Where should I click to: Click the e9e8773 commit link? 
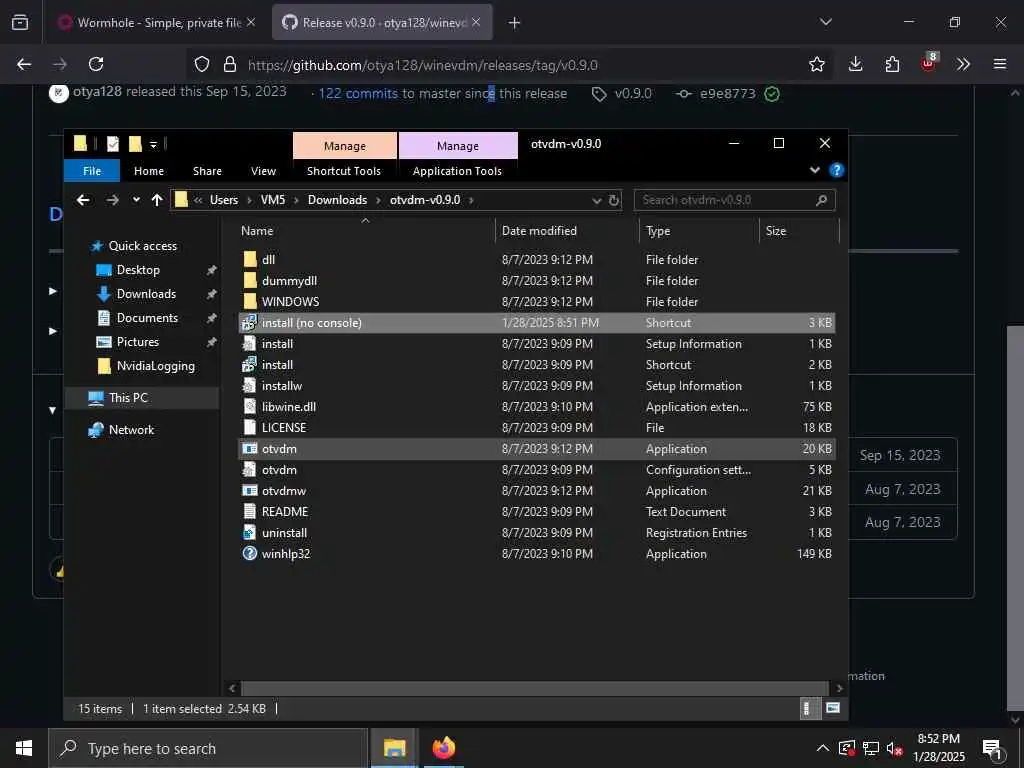pyautogui.click(x=728, y=93)
